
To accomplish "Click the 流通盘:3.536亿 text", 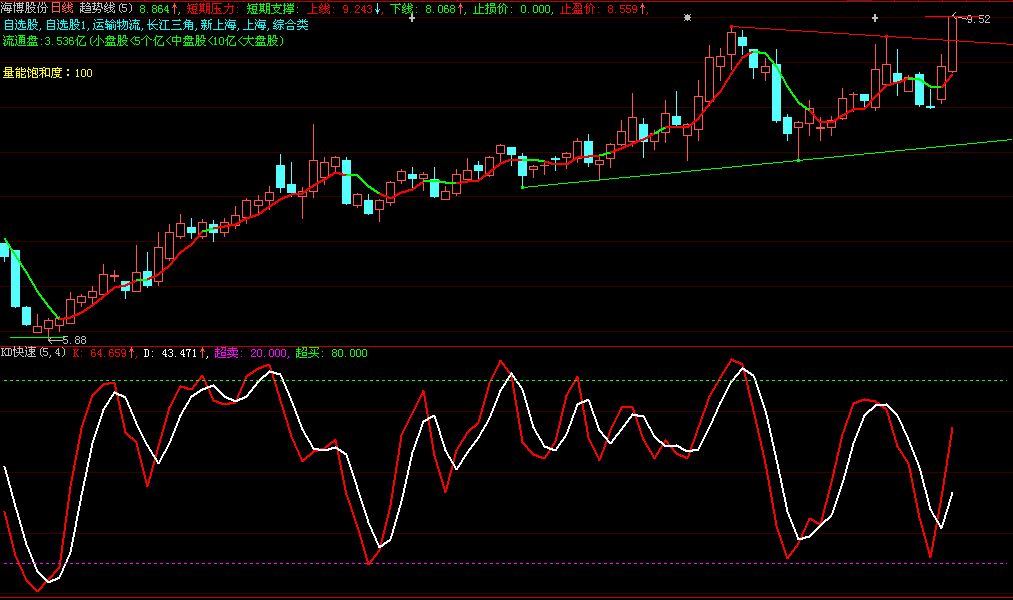I will (45, 41).
